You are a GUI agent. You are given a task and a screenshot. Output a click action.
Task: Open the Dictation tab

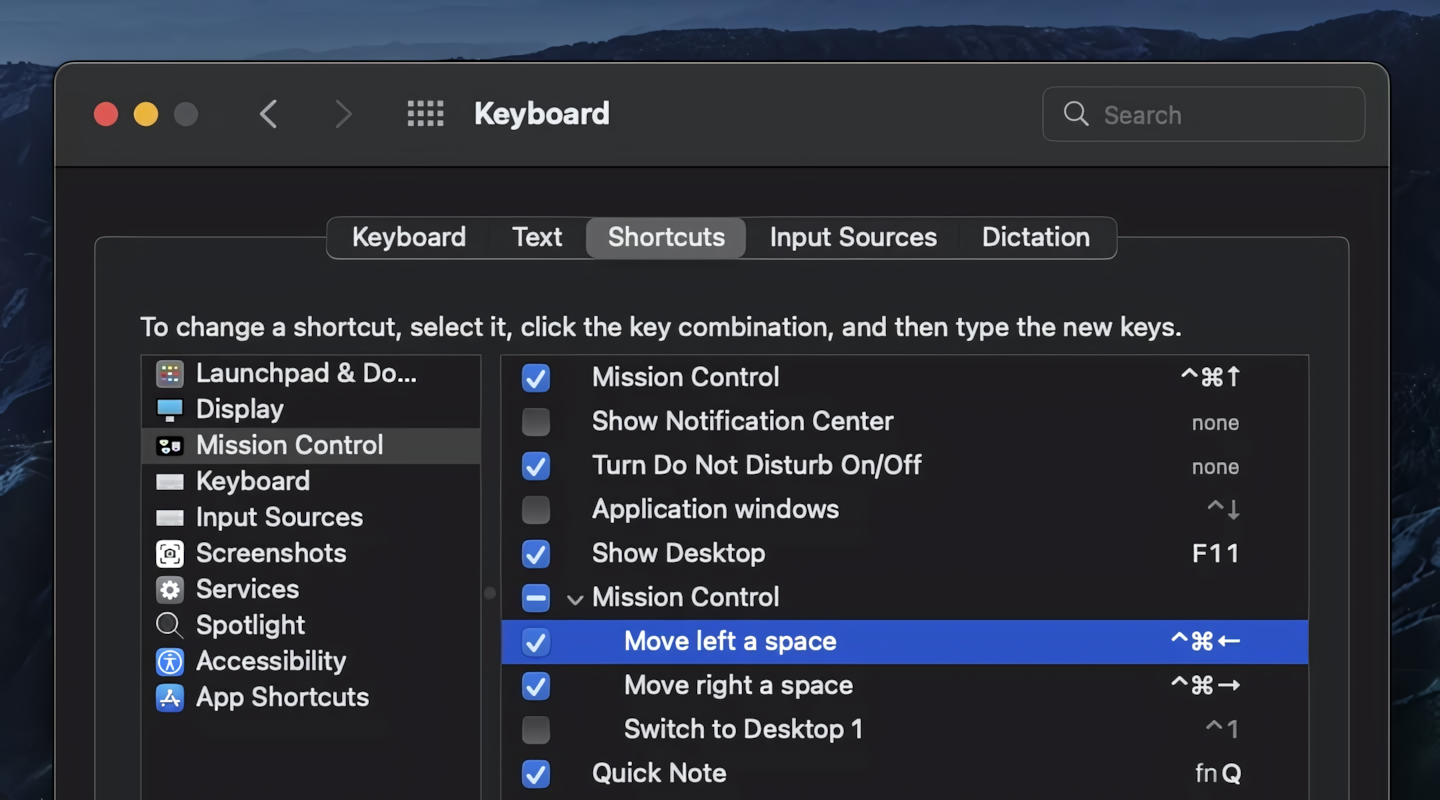point(1035,238)
